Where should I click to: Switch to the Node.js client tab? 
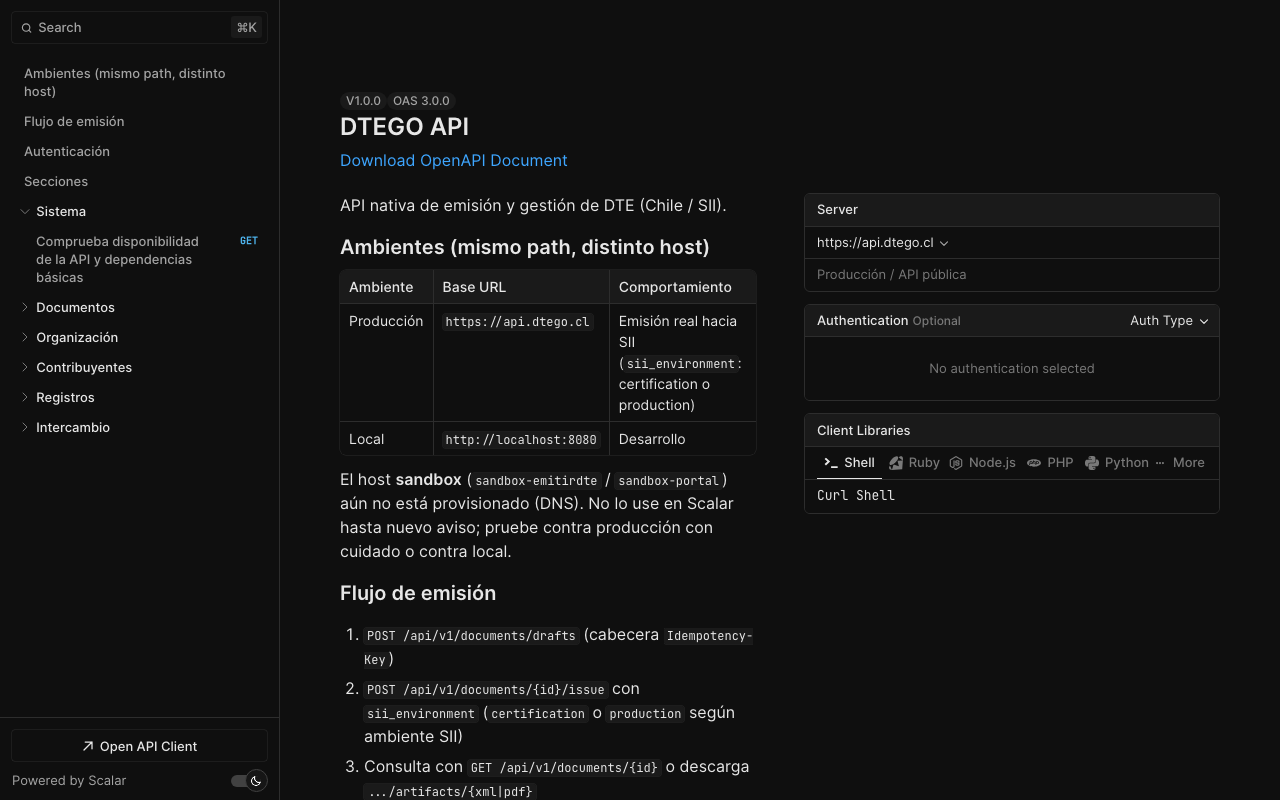point(982,463)
